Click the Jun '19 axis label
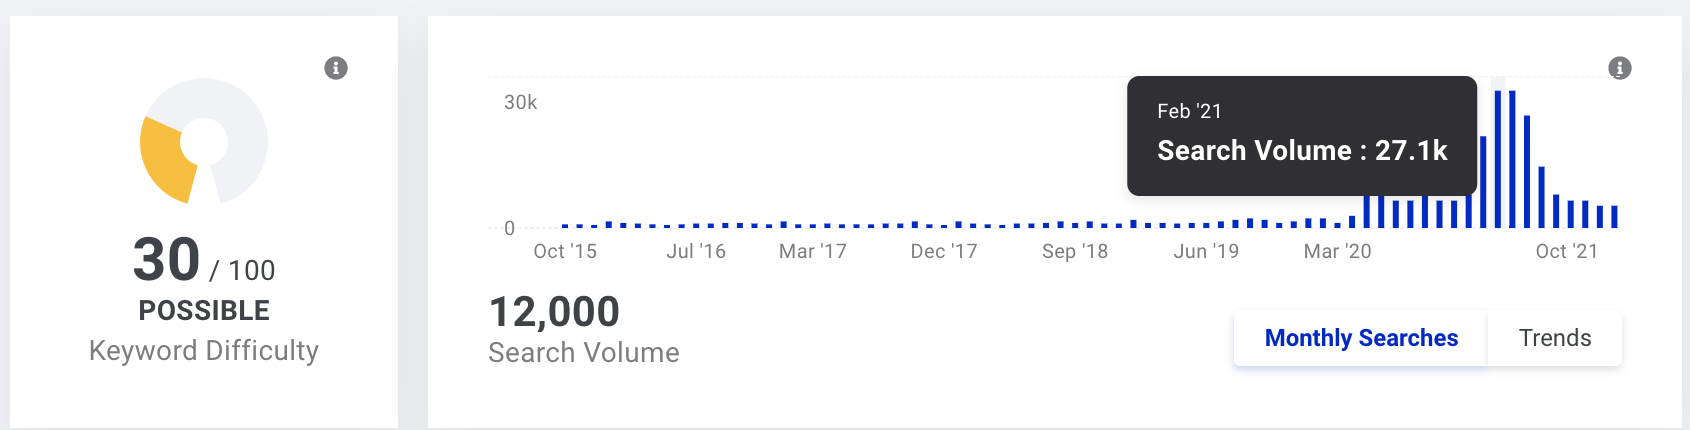The width and height of the screenshot is (1690, 430). click(x=1206, y=251)
